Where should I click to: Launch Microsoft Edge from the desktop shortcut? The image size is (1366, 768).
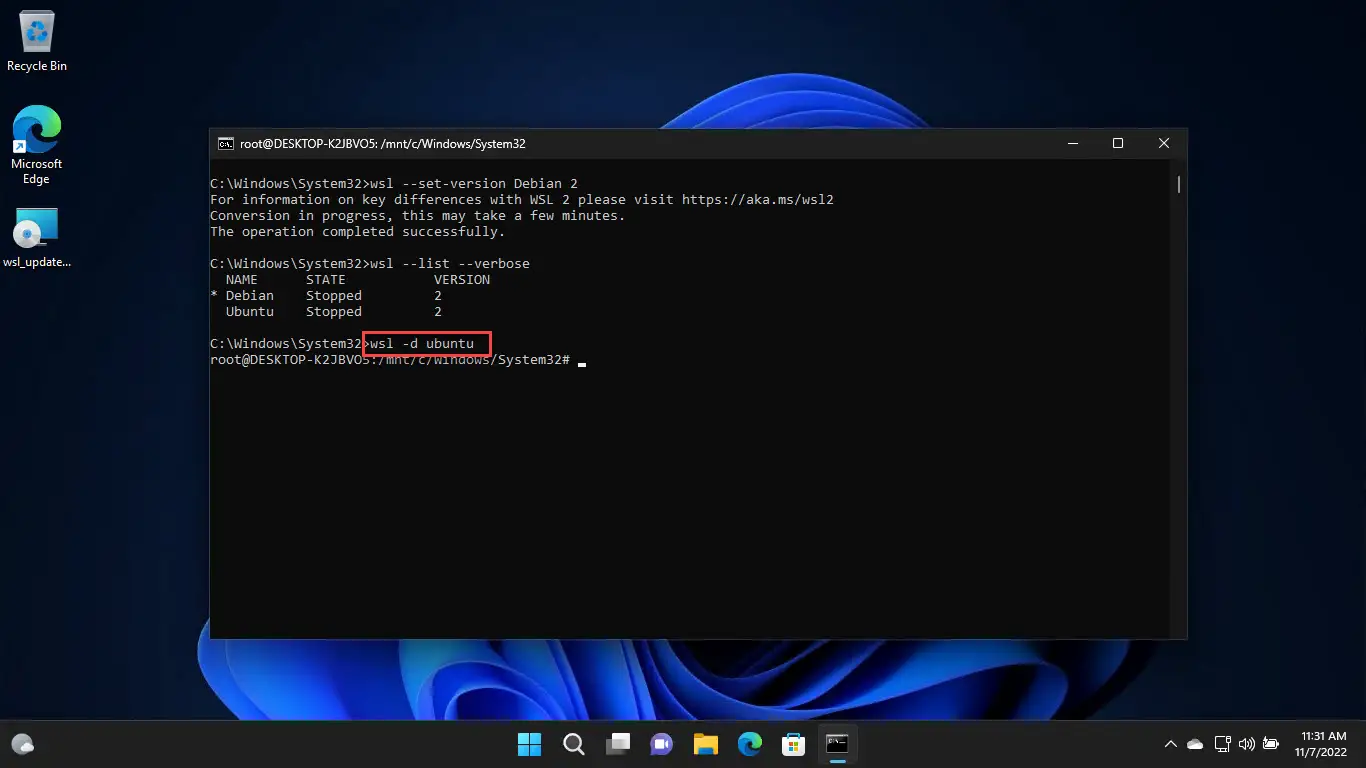36,146
